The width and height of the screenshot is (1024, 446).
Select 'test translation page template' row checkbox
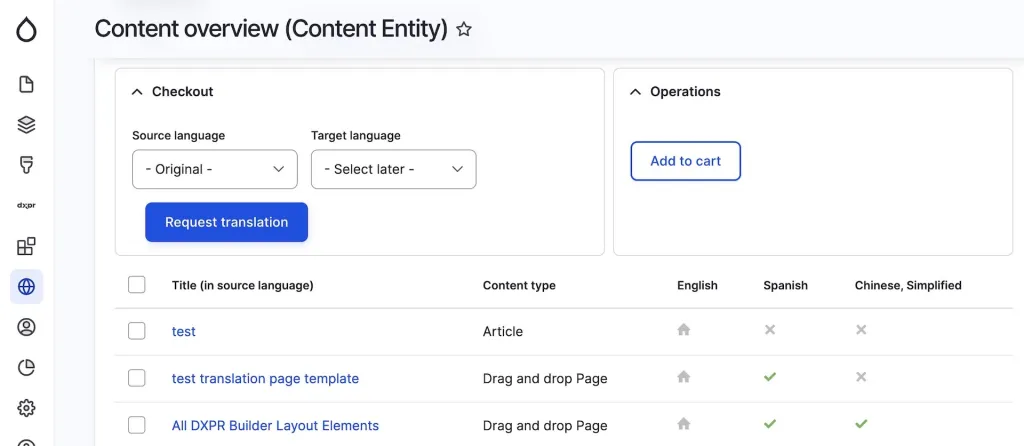pyautogui.click(x=137, y=378)
